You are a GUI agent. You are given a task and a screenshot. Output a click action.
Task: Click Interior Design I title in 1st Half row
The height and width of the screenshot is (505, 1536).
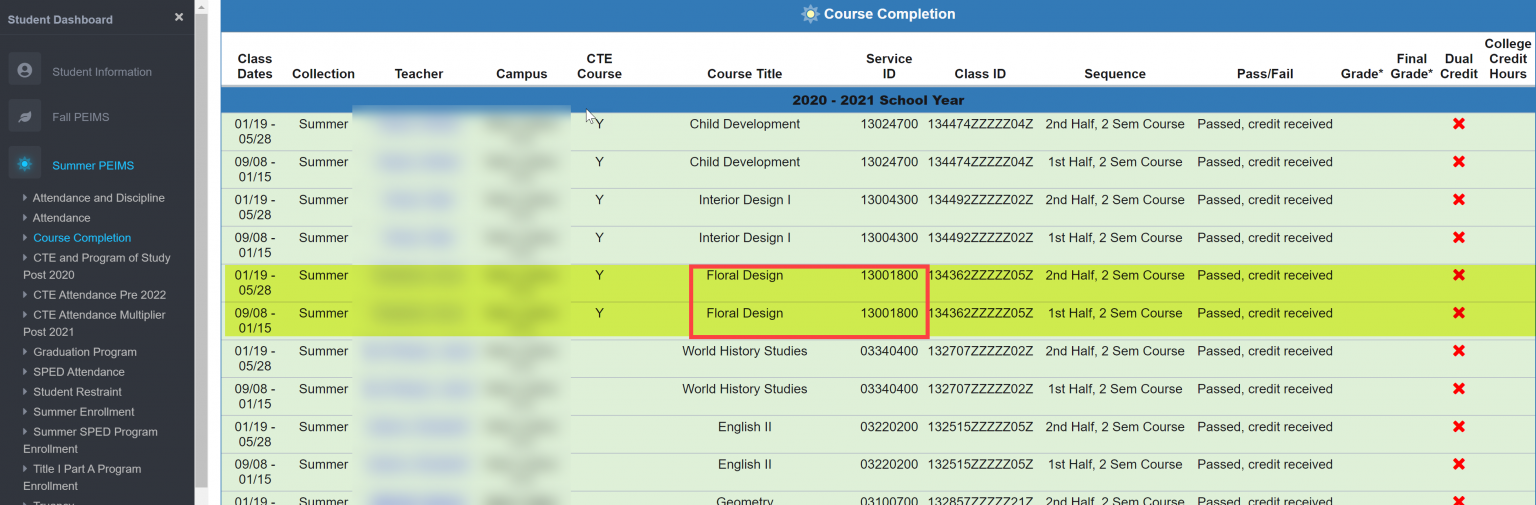[745, 238]
